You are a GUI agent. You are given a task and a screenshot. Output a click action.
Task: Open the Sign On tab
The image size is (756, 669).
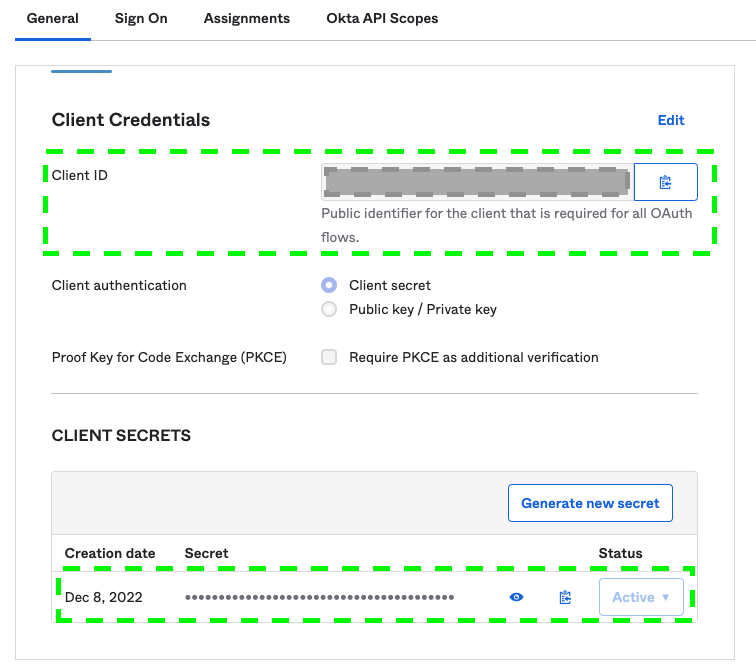pos(141,19)
